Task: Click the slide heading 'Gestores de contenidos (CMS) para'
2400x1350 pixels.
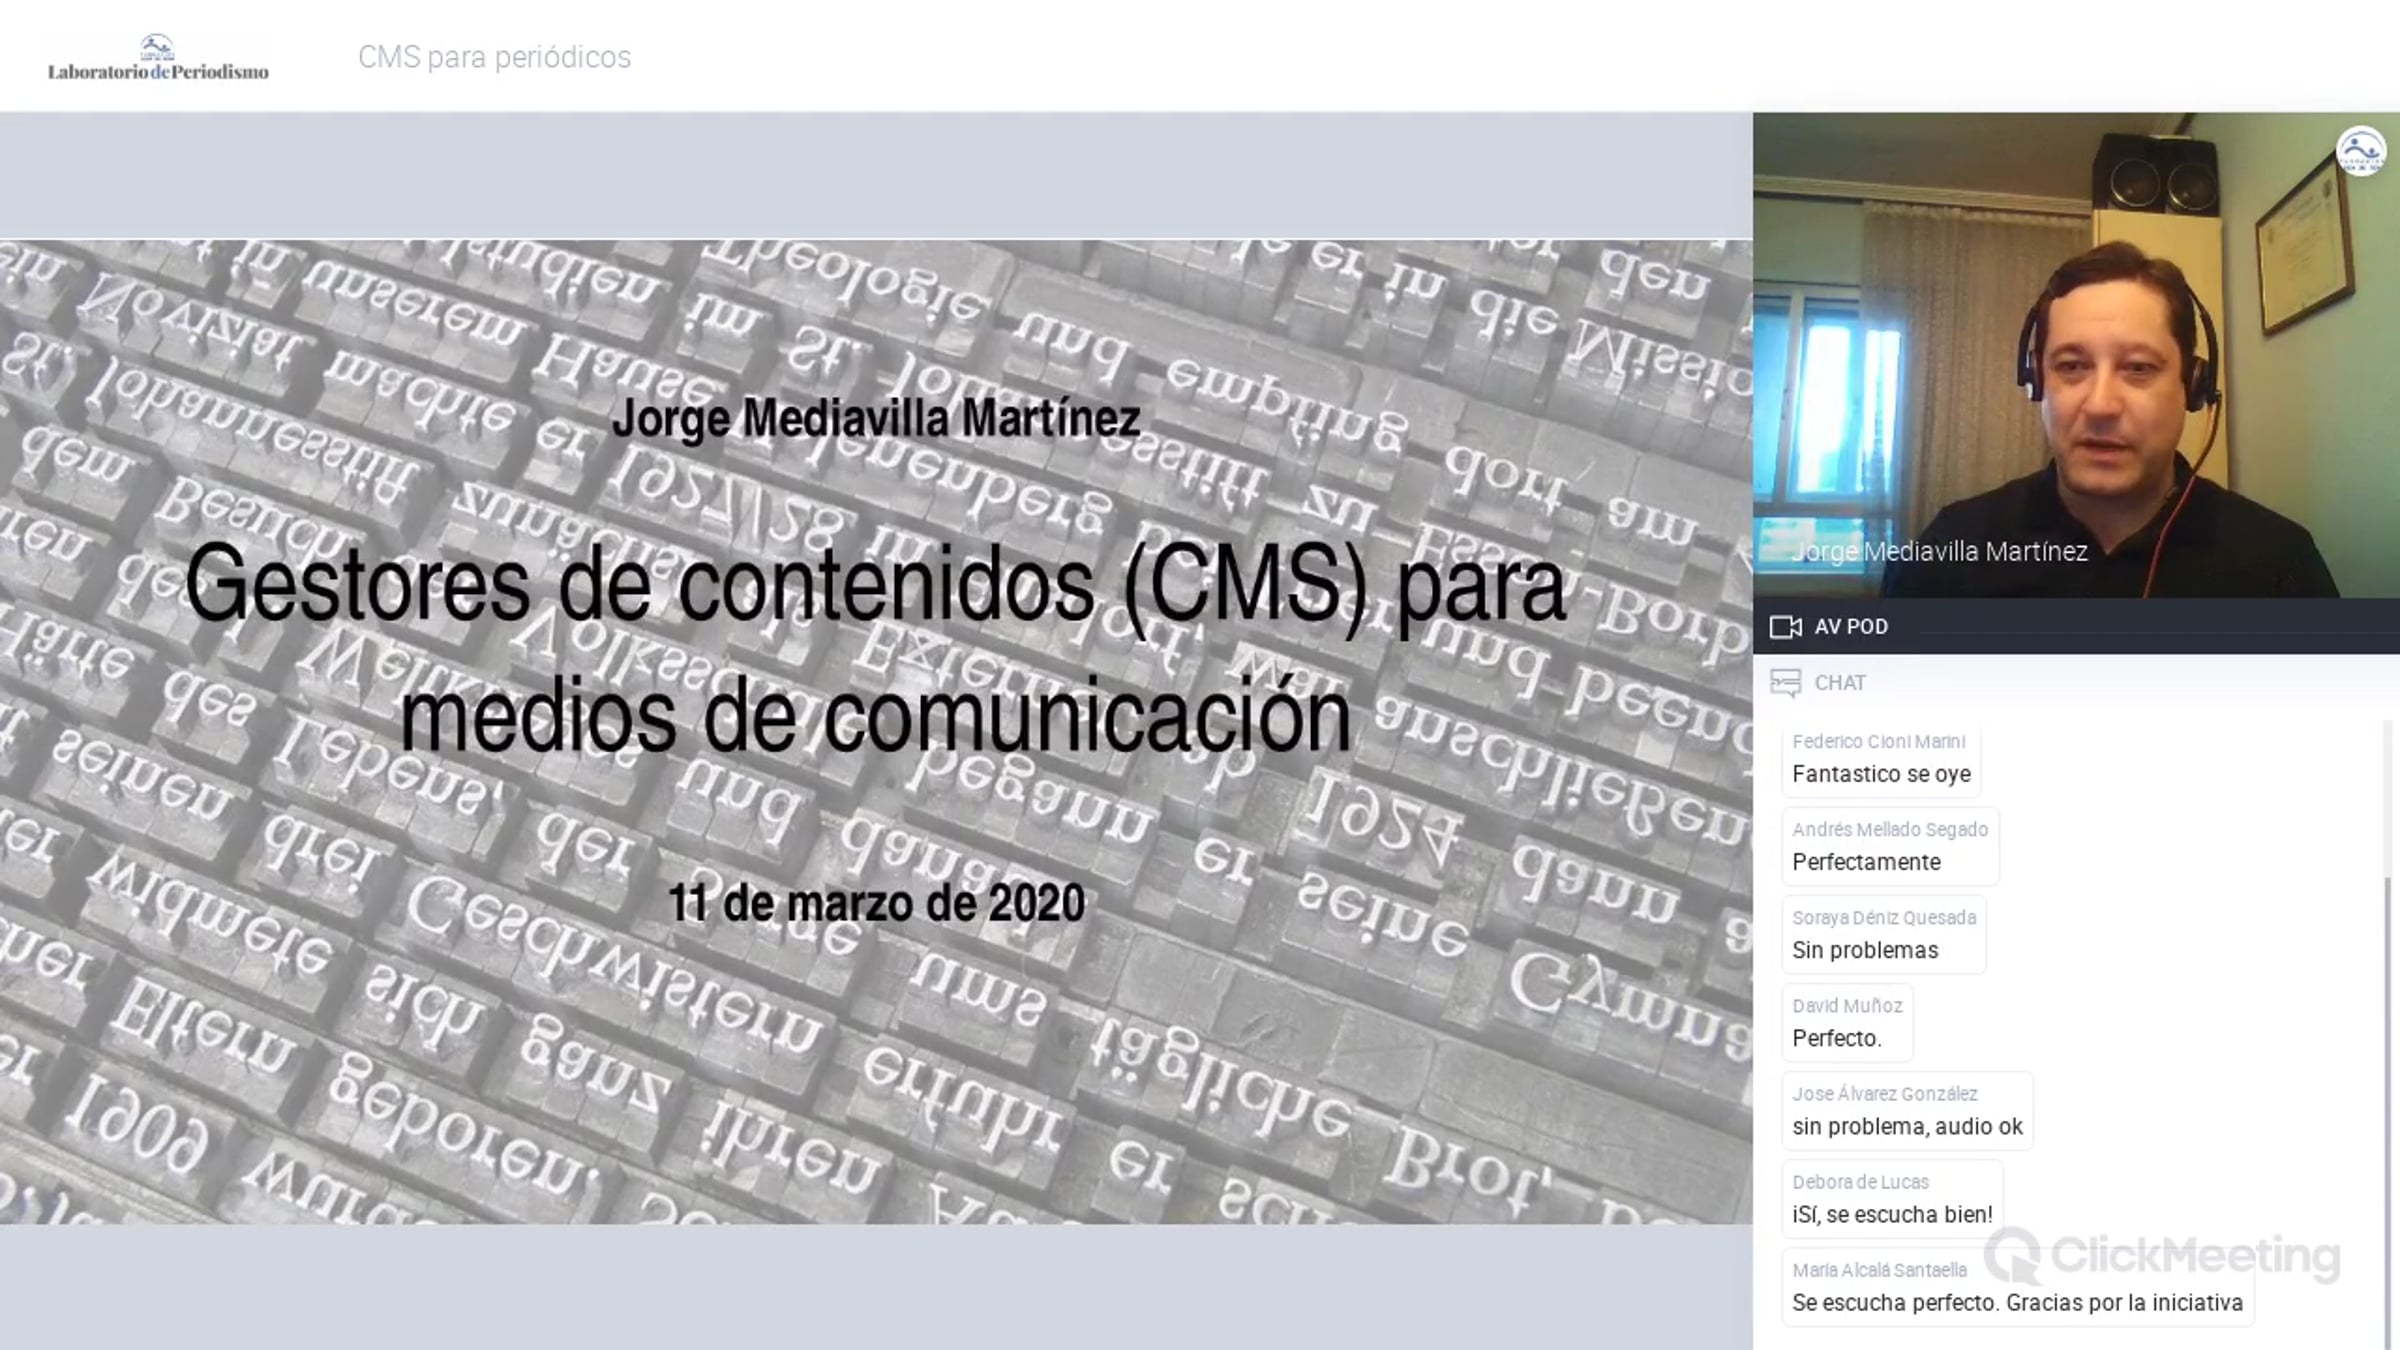Action: (876, 587)
